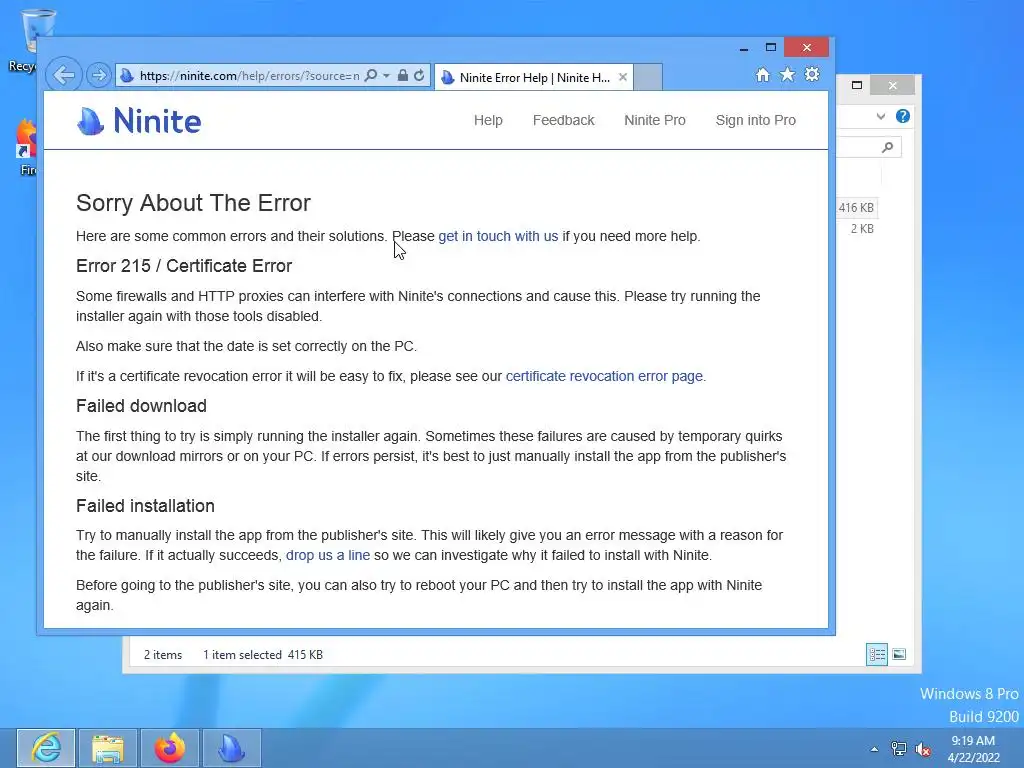Open Favorites with the star icon

[788, 74]
